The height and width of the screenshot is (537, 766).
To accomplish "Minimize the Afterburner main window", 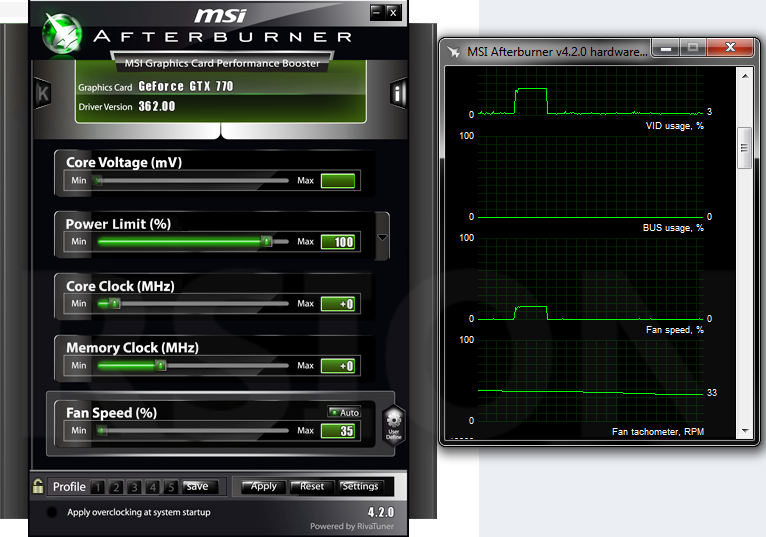I will (x=377, y=12).
